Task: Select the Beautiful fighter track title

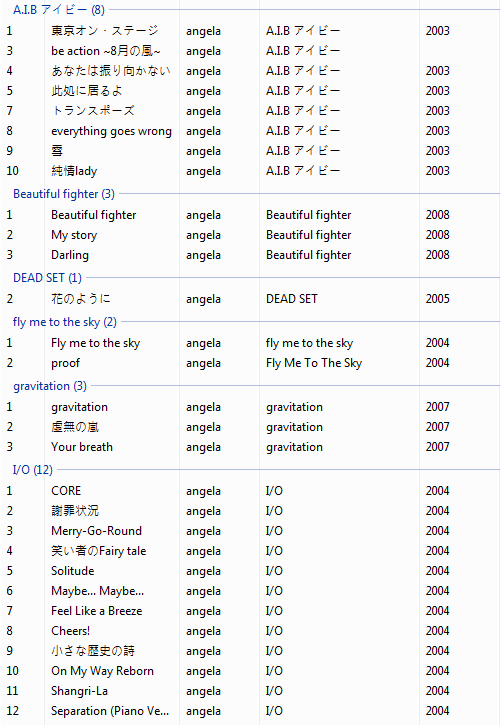Action: click(x=94, y=215)
